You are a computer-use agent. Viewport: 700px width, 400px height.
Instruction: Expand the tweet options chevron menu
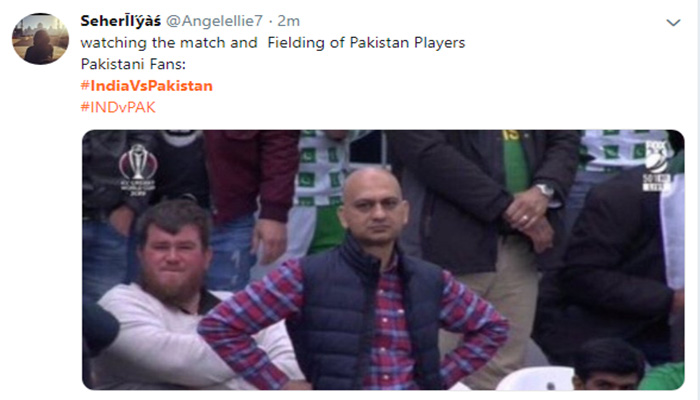(x=673, y=22)
